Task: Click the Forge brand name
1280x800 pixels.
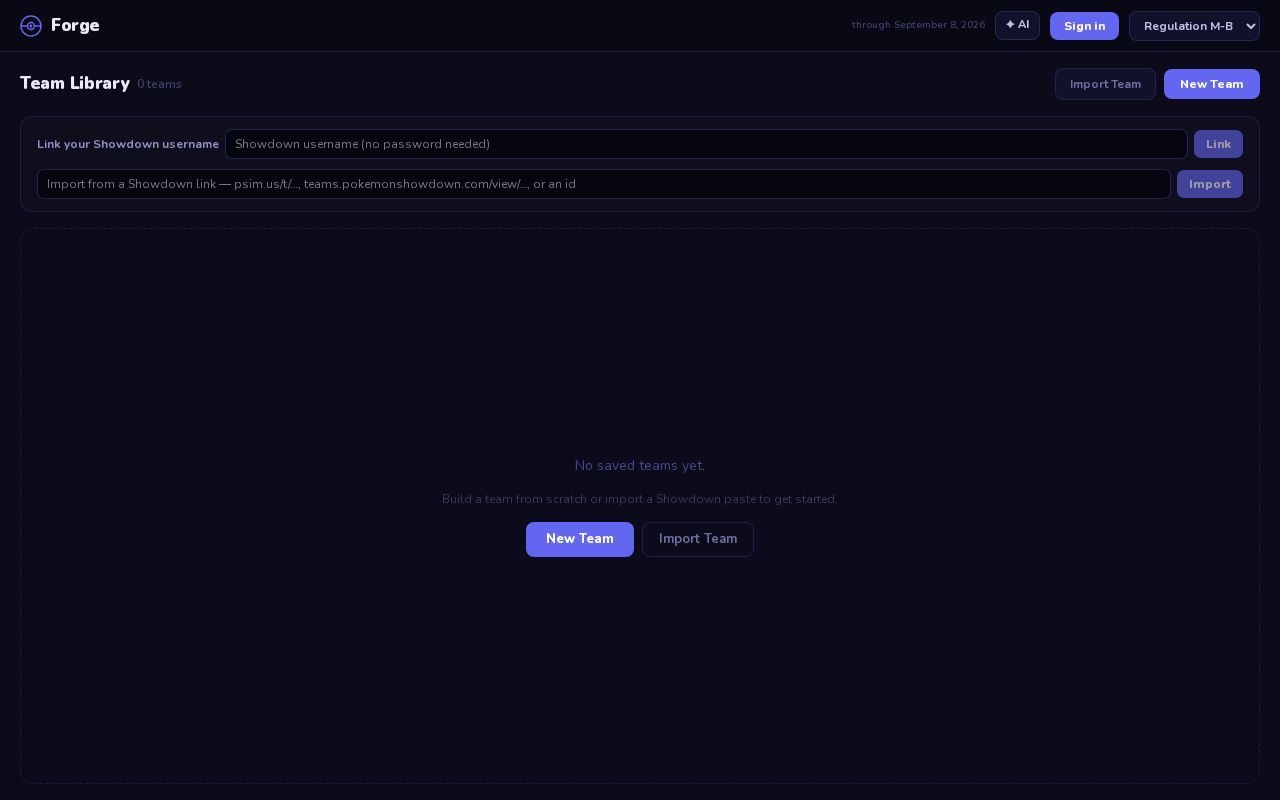Action: click(75, 25)
